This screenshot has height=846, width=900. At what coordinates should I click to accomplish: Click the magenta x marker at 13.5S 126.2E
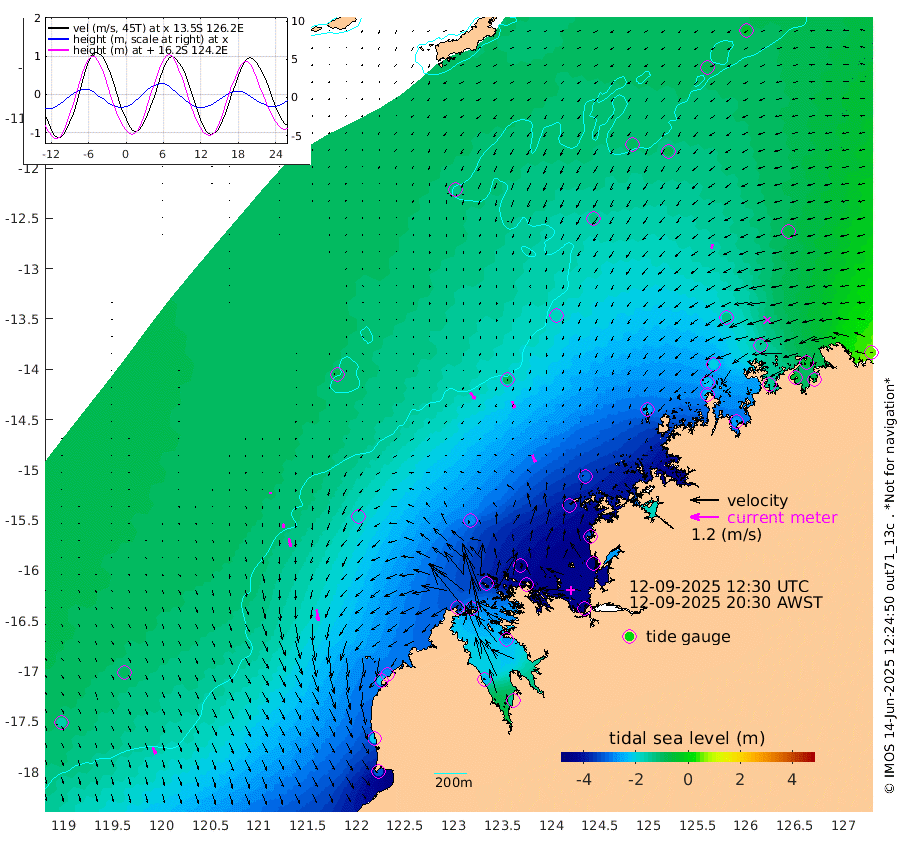click(x=767, y=320)
